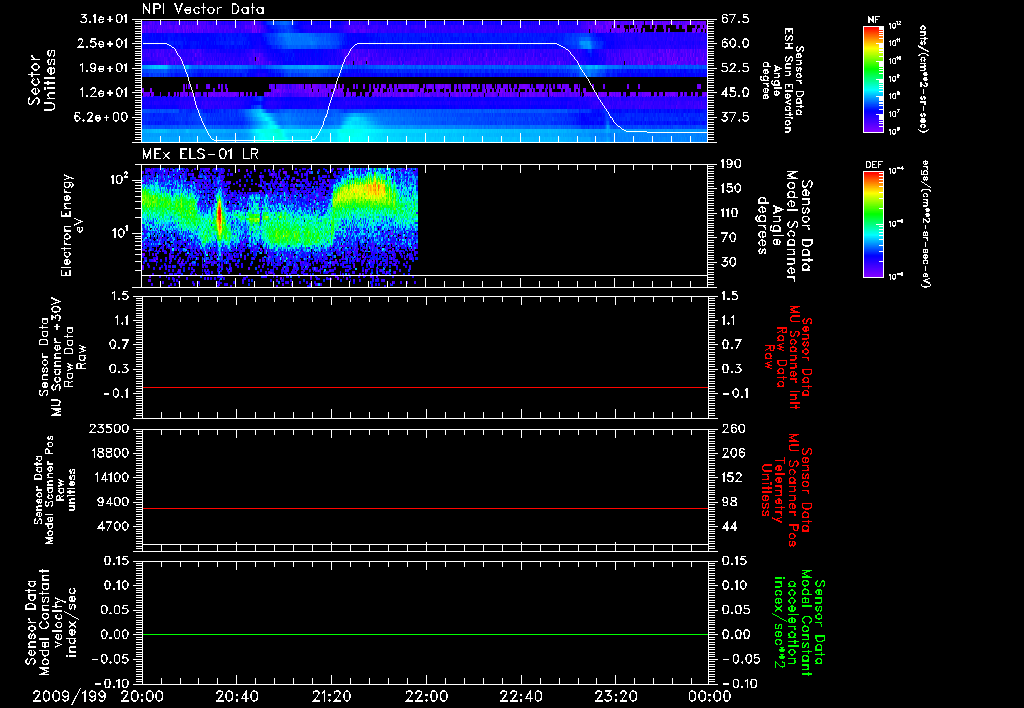
Task: Click the "14100" scanner position tick label
Action: coord(110,477)
